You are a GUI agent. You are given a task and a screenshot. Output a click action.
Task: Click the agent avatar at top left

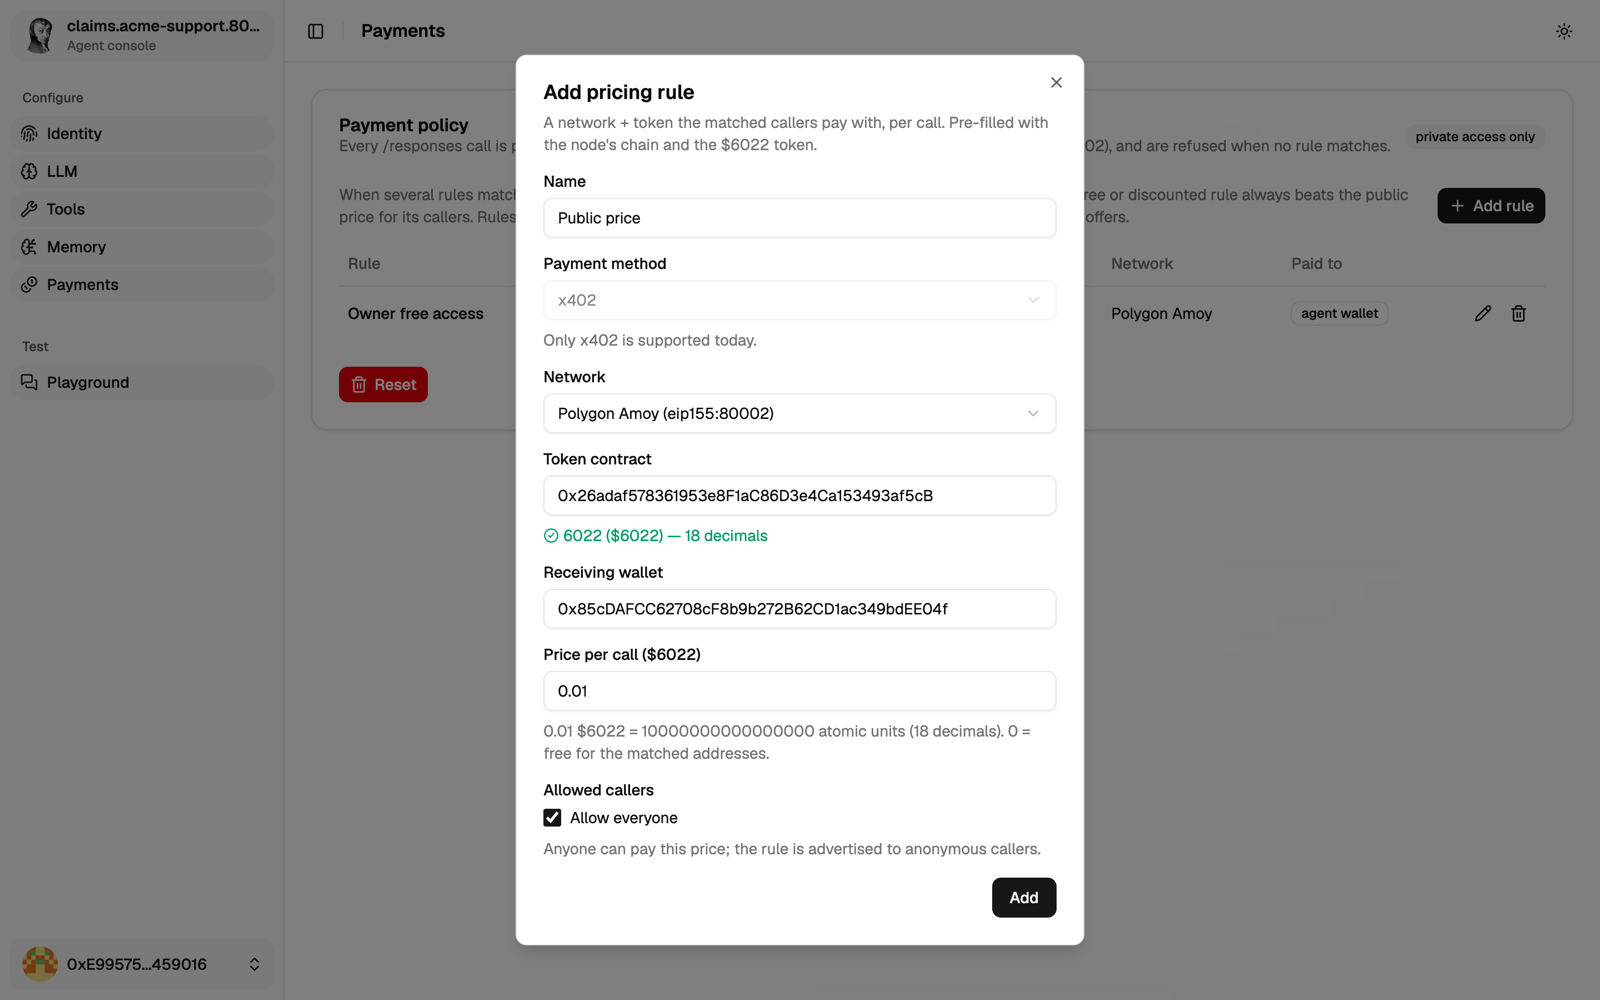tap(40, 35)
